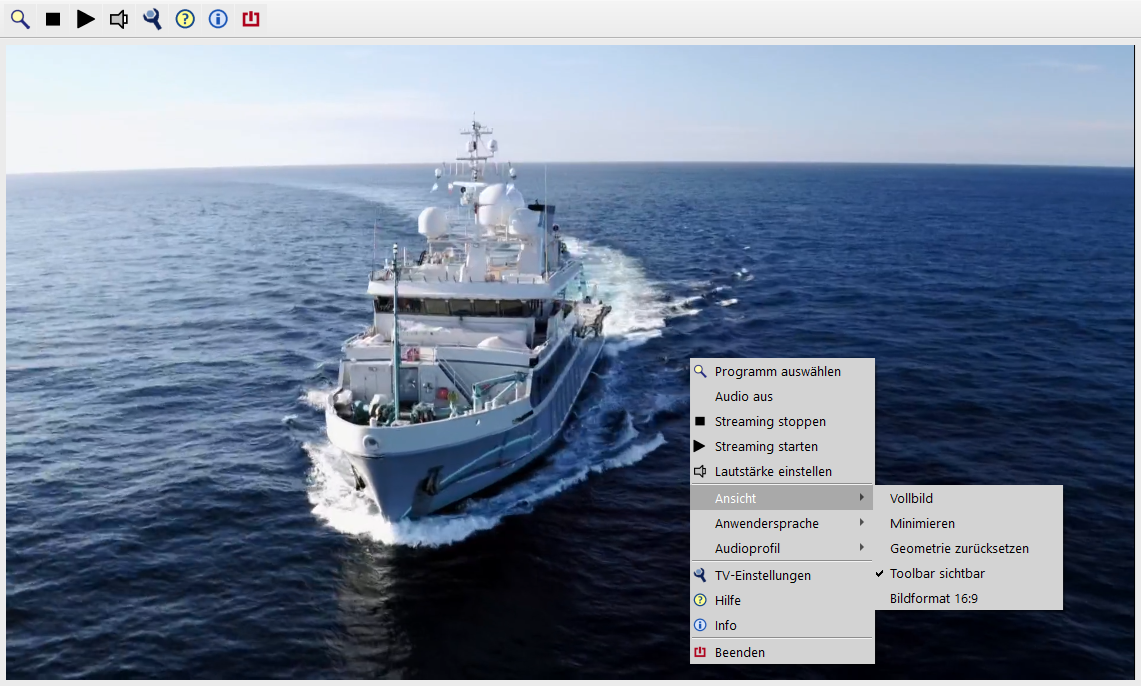Select Programm auswählen from context menu

click(777, 372)
